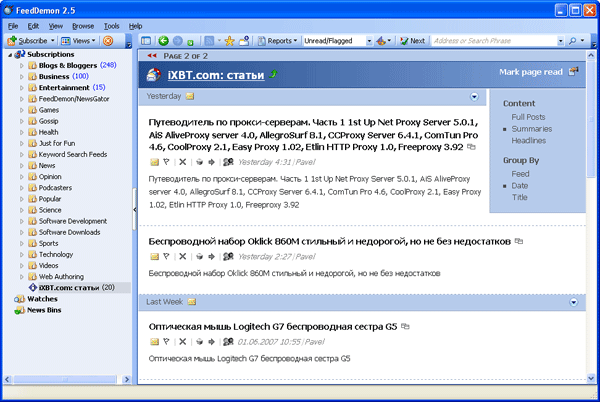Open the Subscribe button
The height and width of the screenshot is (402, 600).
point(27,41)
